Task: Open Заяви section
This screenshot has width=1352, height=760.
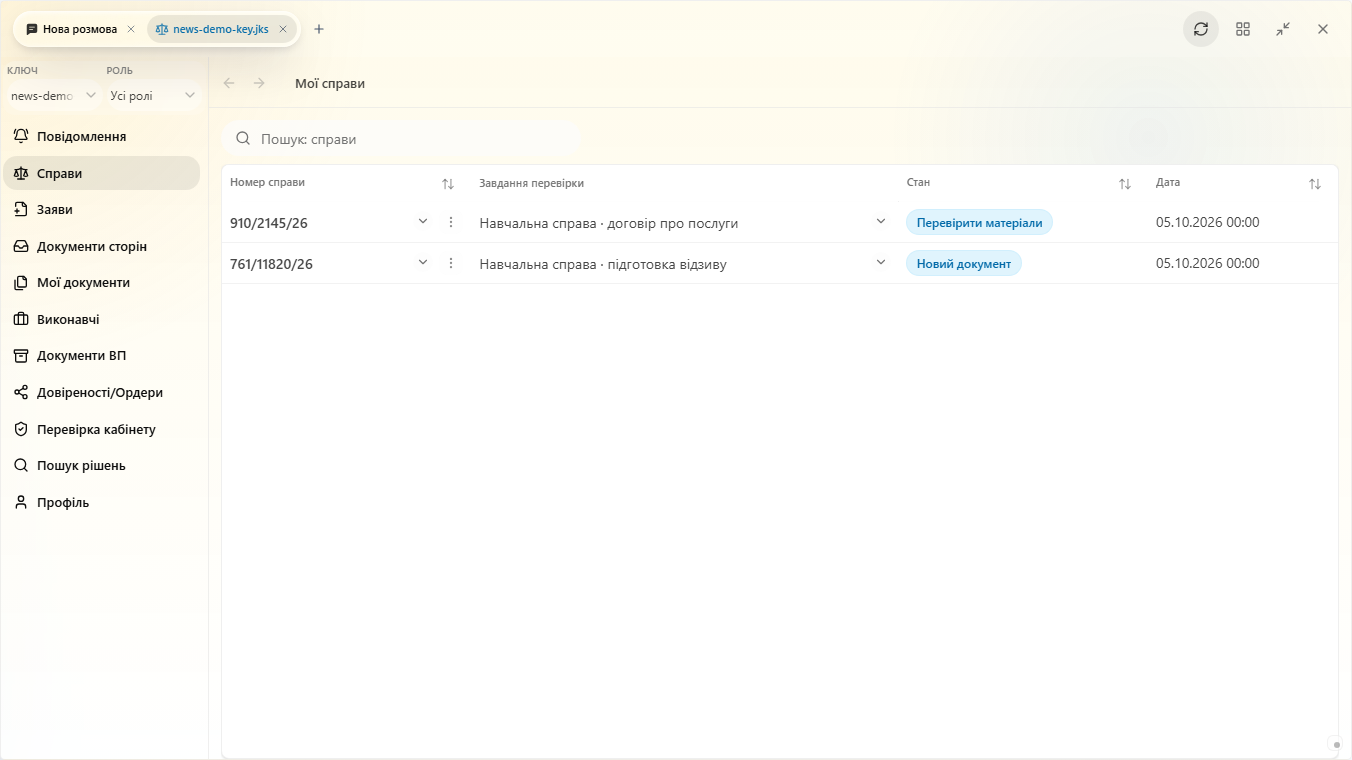Action: [x=102, y=209]
